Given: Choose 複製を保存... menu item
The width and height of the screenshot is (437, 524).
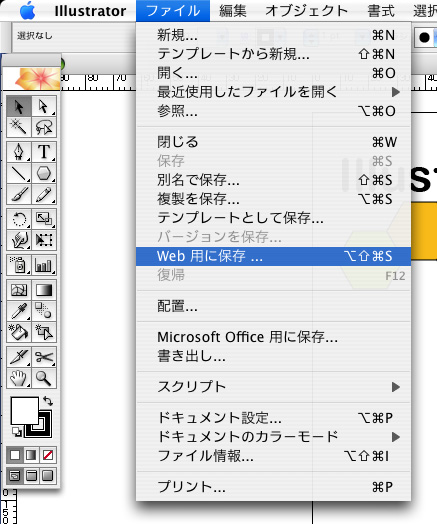Looking at the screenshot, I should [273, 199].
